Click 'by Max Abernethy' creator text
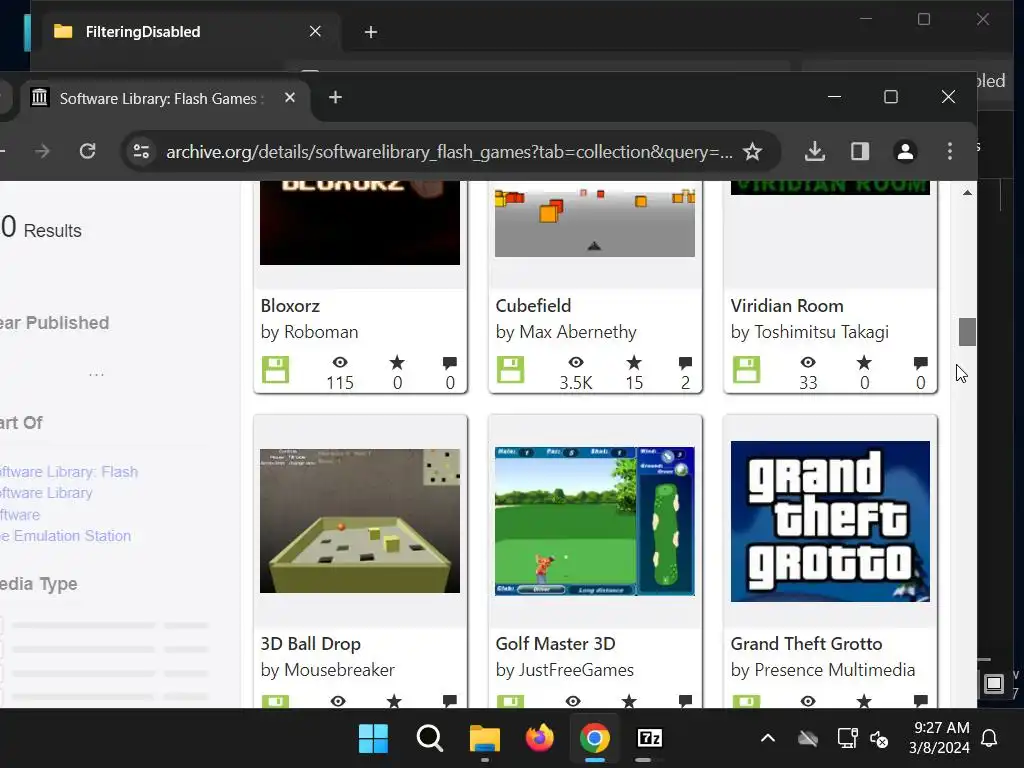 [566, 332]
